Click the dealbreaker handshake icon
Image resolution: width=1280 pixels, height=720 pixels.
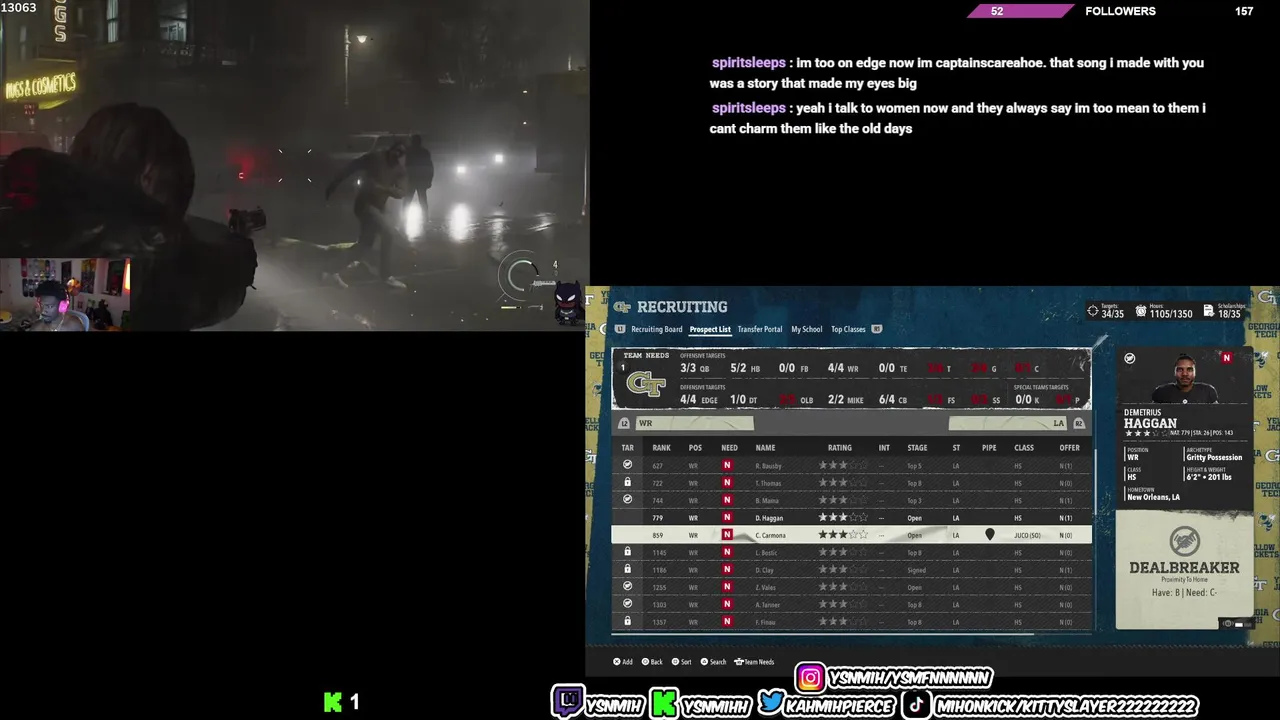point(1184,541)
